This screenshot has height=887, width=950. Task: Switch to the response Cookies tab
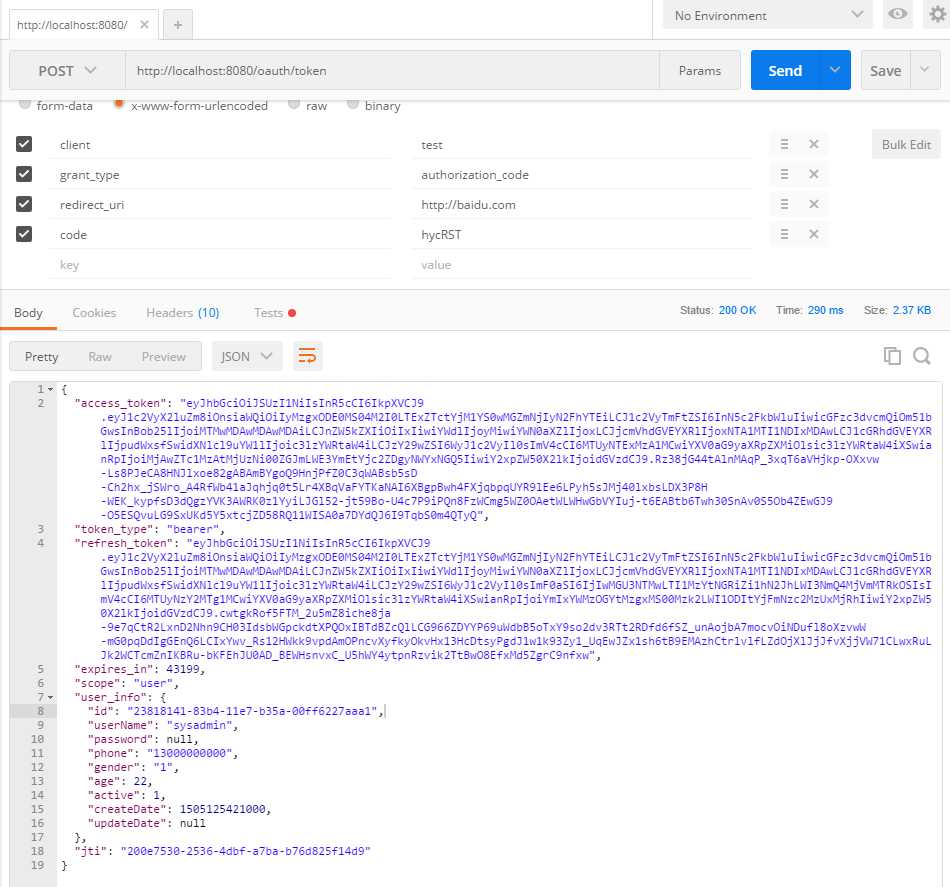pyautogui.click(x=94, y=313)
